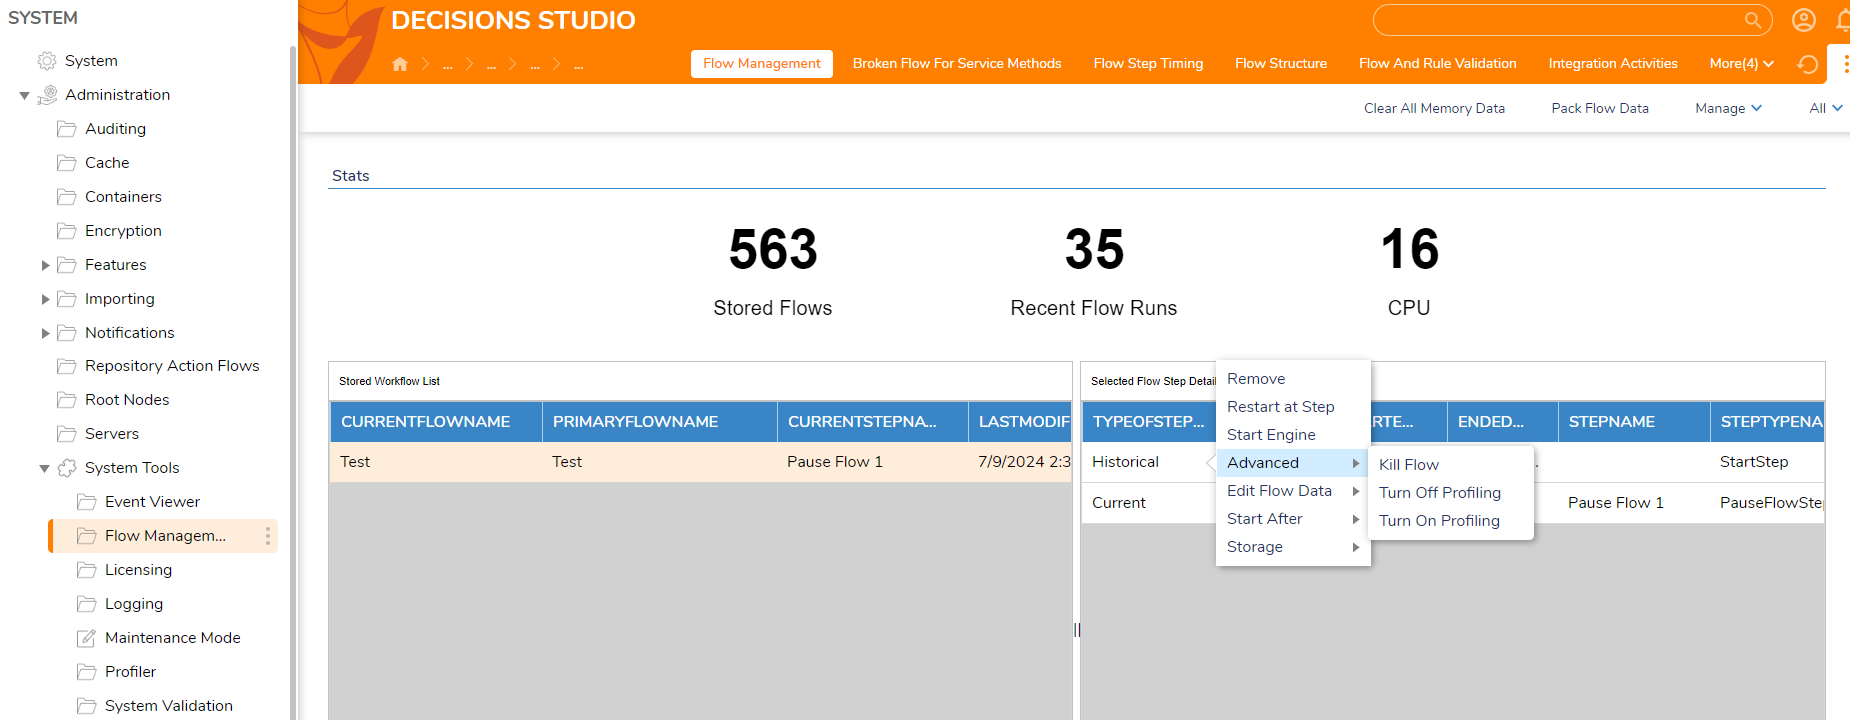Click the Repository Action Flows folder icon
The width and height of the screenshot is (1850, 720).
pos(67,366)
